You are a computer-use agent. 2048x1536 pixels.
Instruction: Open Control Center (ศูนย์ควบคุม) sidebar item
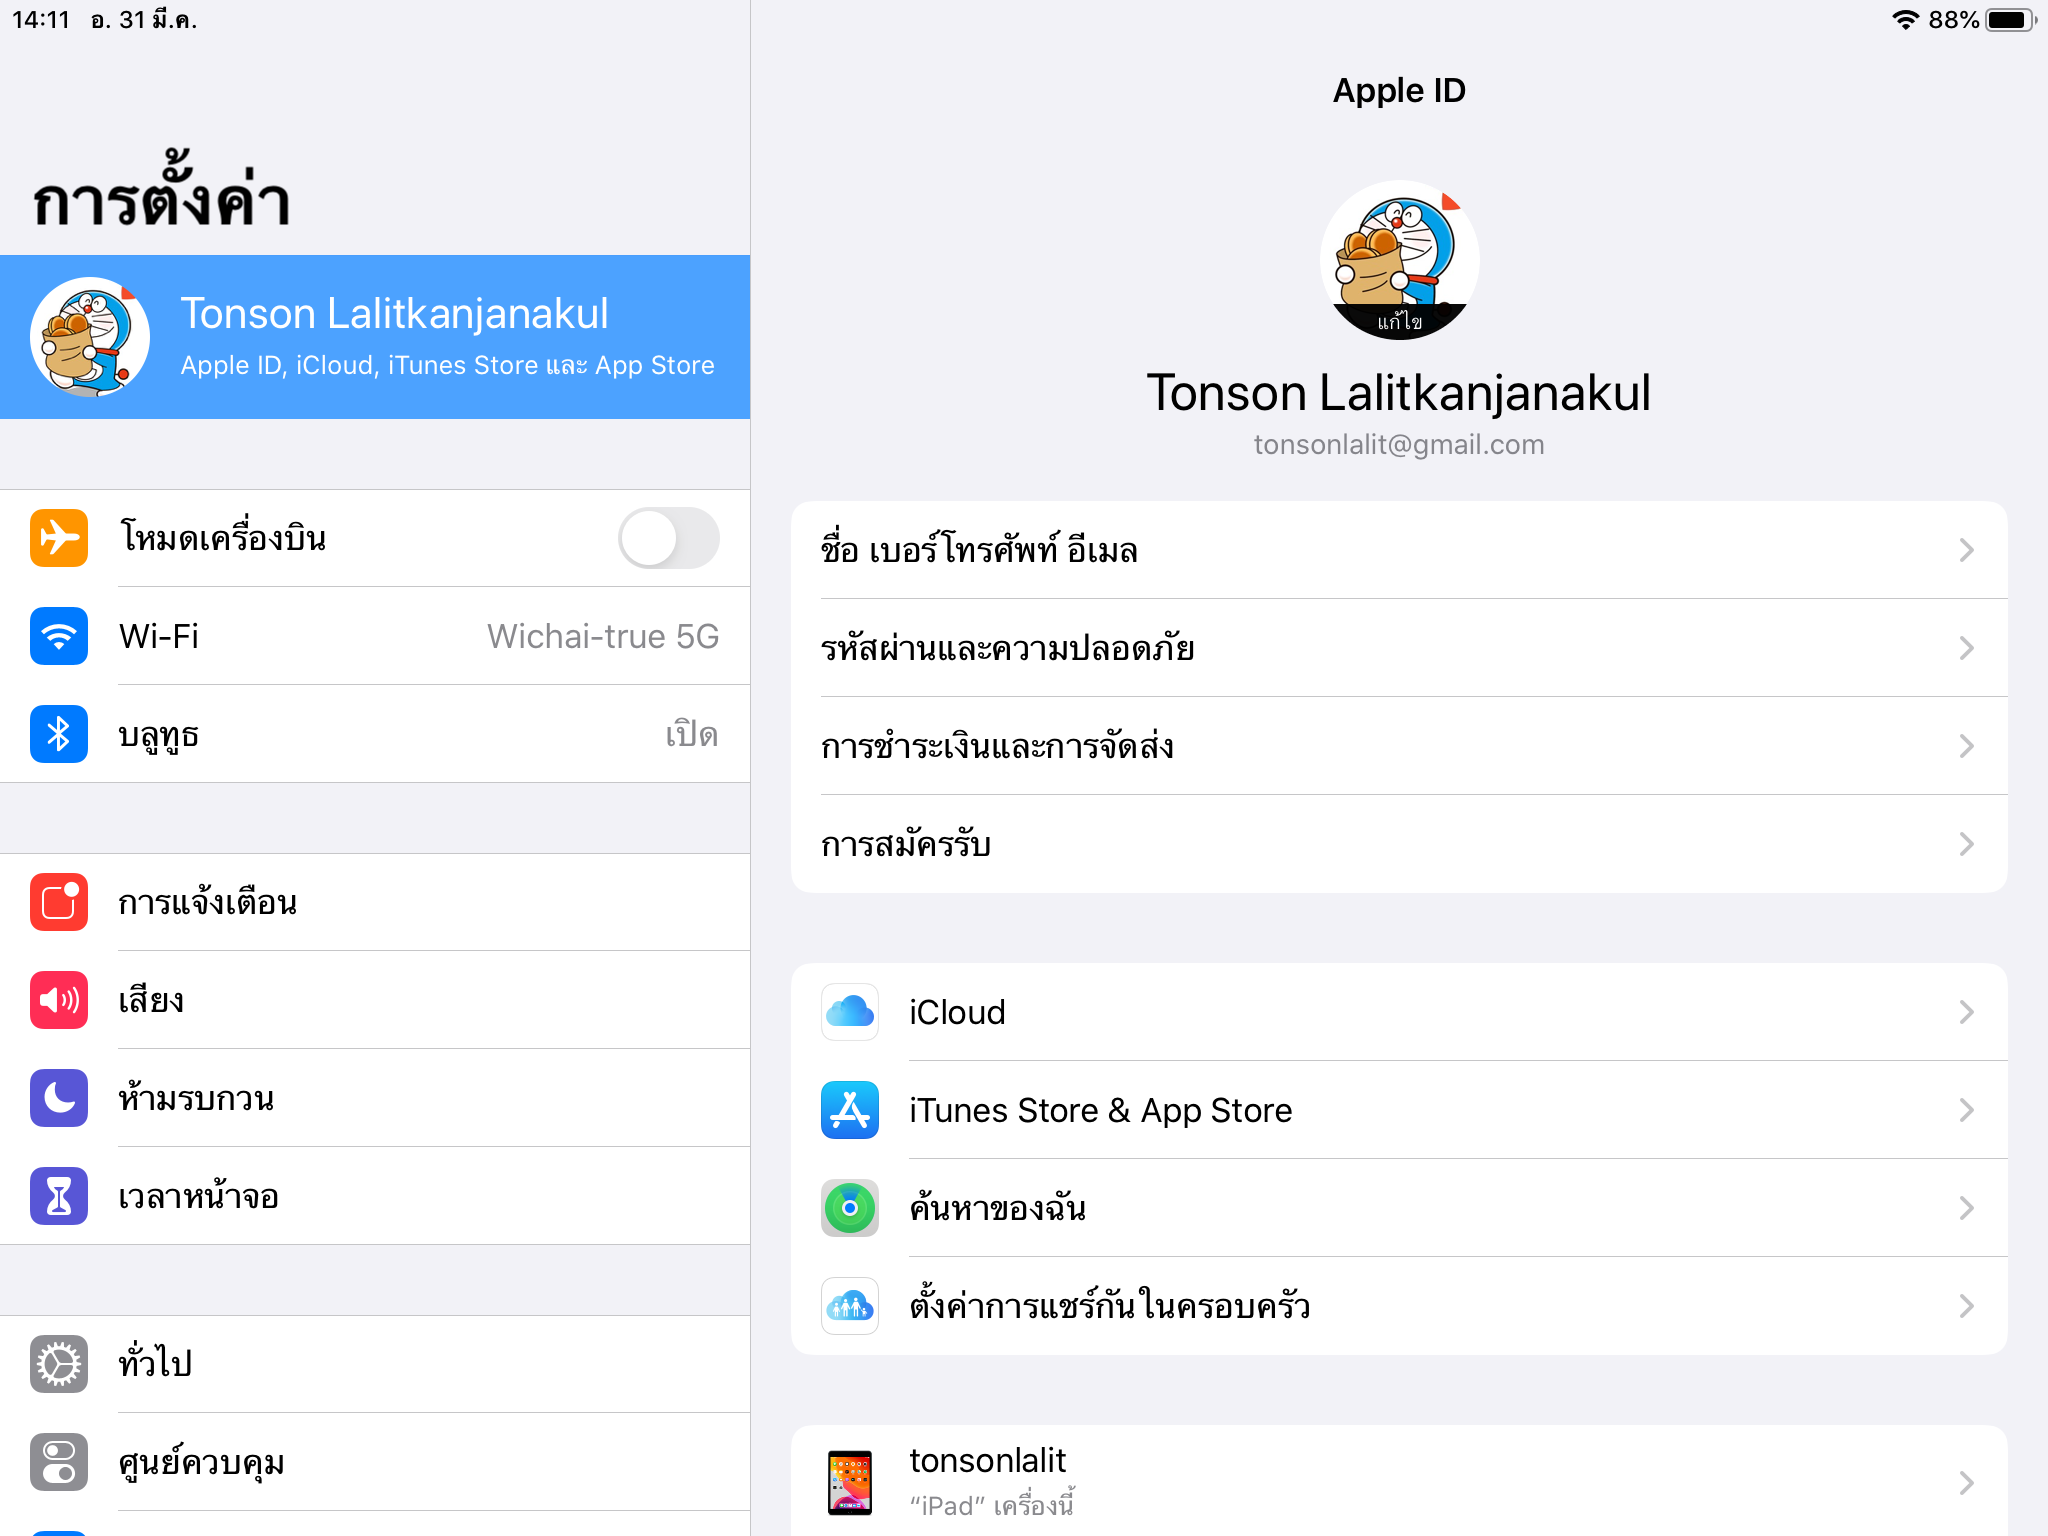tap(375, 1462)
